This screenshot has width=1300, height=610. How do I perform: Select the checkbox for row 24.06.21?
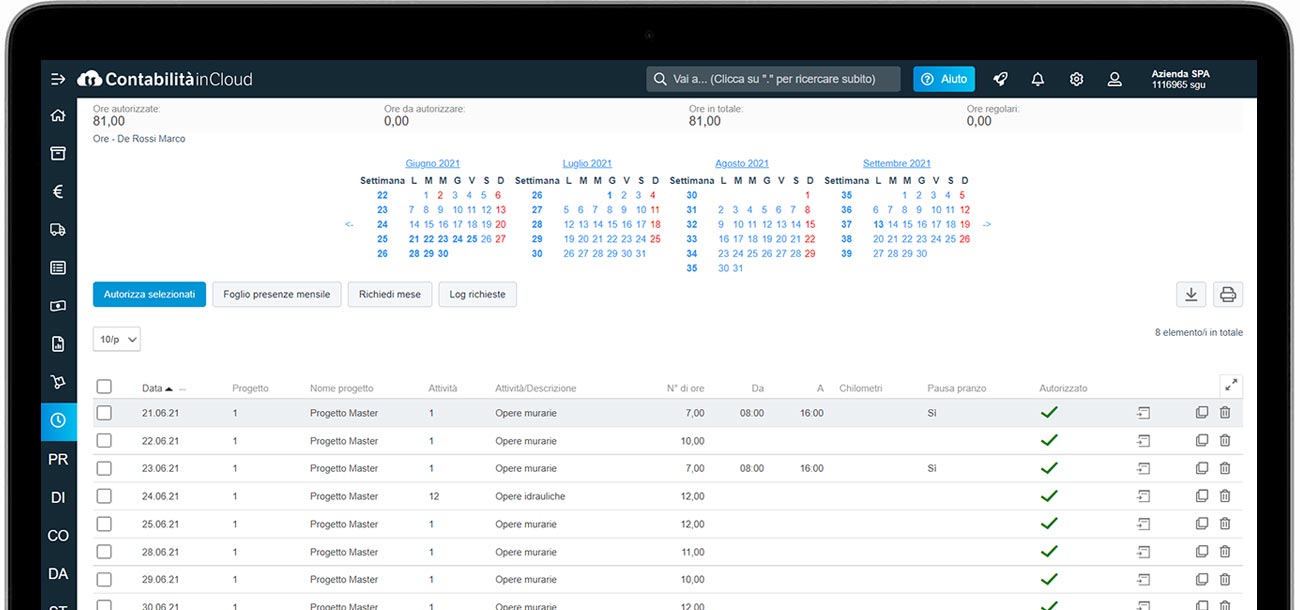point(104,496)
